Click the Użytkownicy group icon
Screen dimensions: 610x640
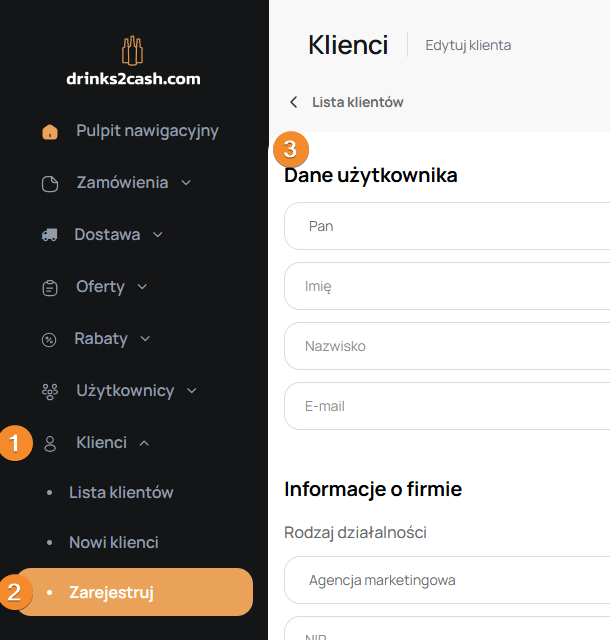(x=50, y=392)
